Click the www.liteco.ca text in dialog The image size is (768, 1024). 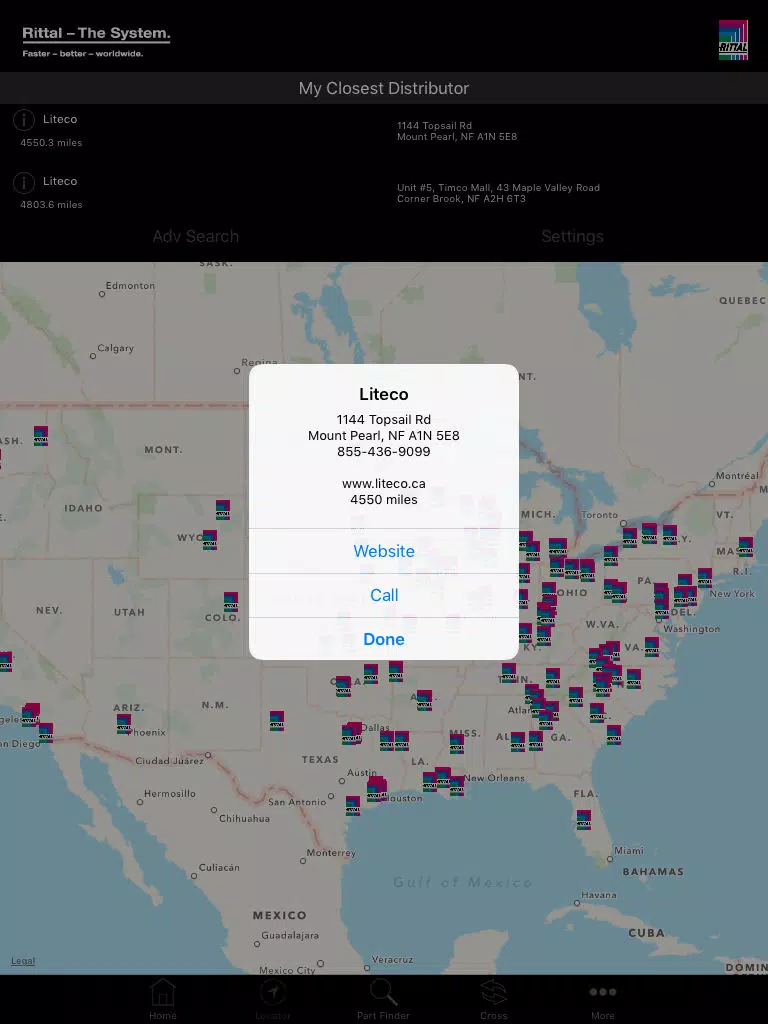click(383, 483)
